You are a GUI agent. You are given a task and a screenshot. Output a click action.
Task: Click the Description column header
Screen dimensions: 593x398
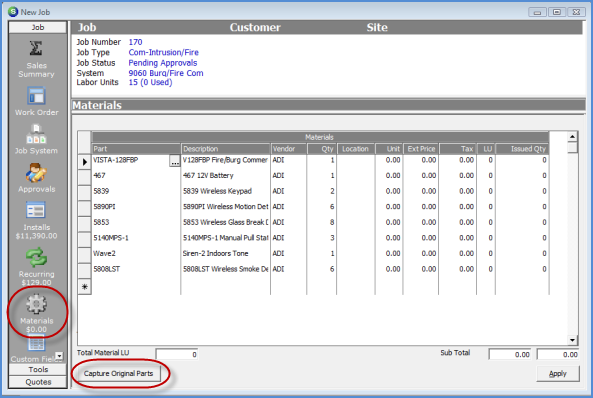click(x=226, y=149)
